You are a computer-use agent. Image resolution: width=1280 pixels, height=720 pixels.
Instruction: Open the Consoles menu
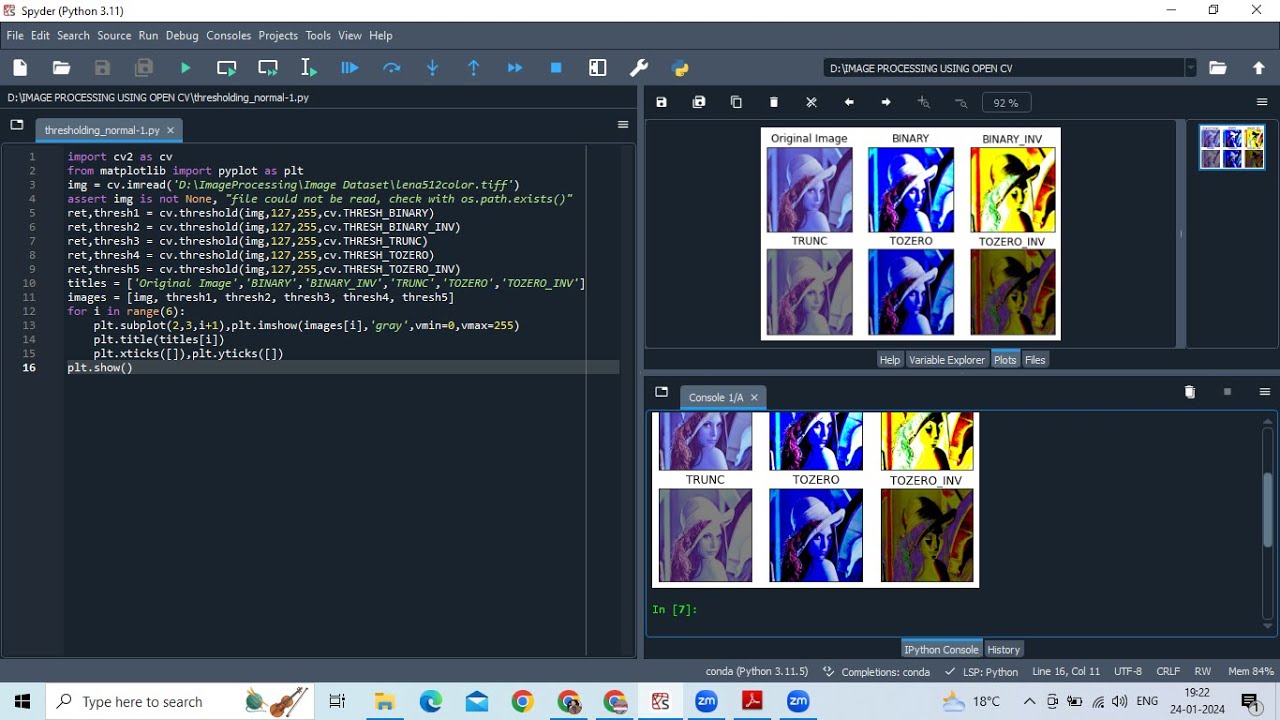[x=229, y=35]
